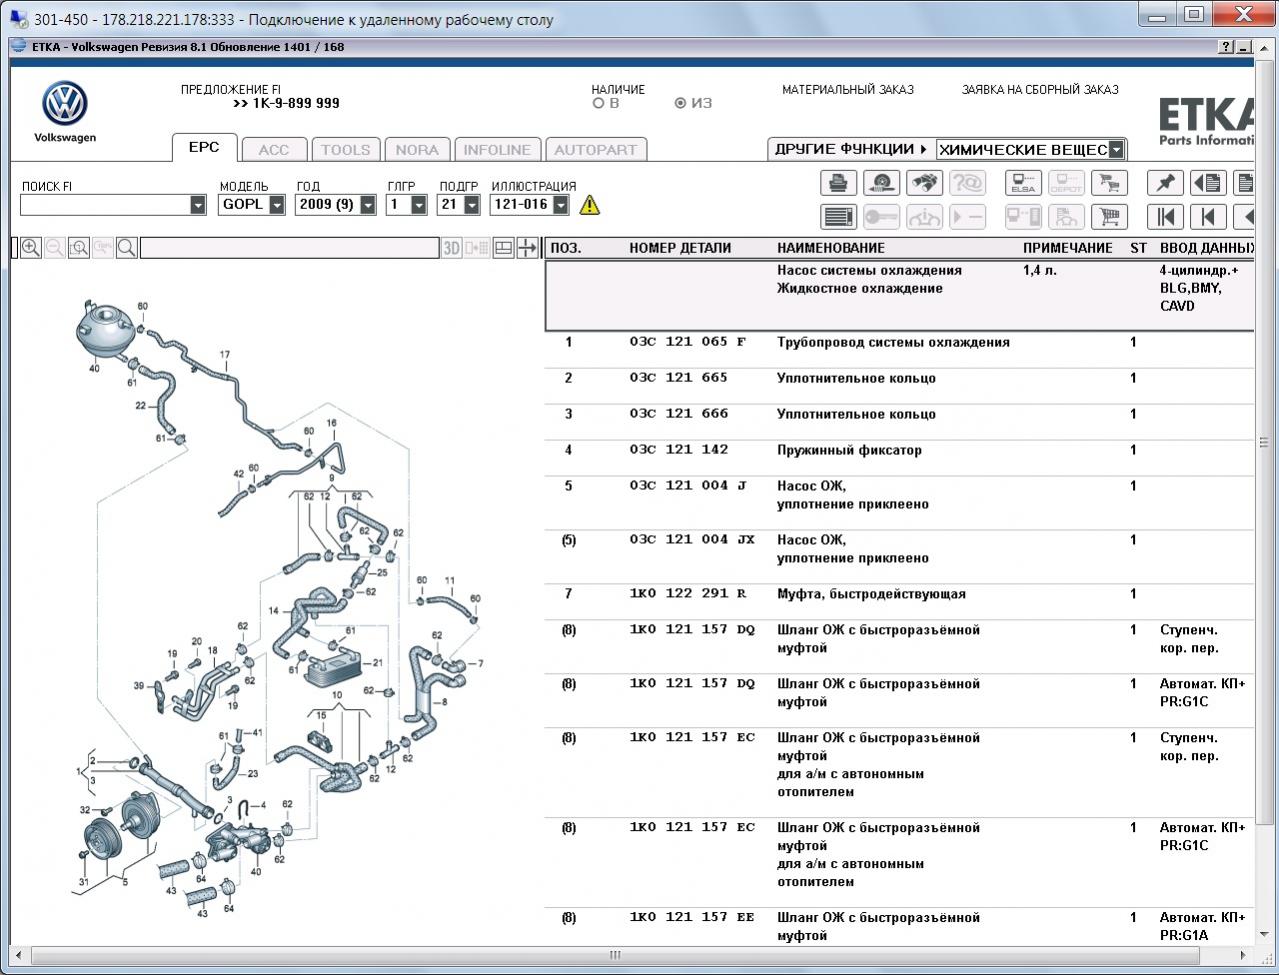1279x975 pixels.
Task: Select part 03C 121 004 JX
Action: (692, 540)
